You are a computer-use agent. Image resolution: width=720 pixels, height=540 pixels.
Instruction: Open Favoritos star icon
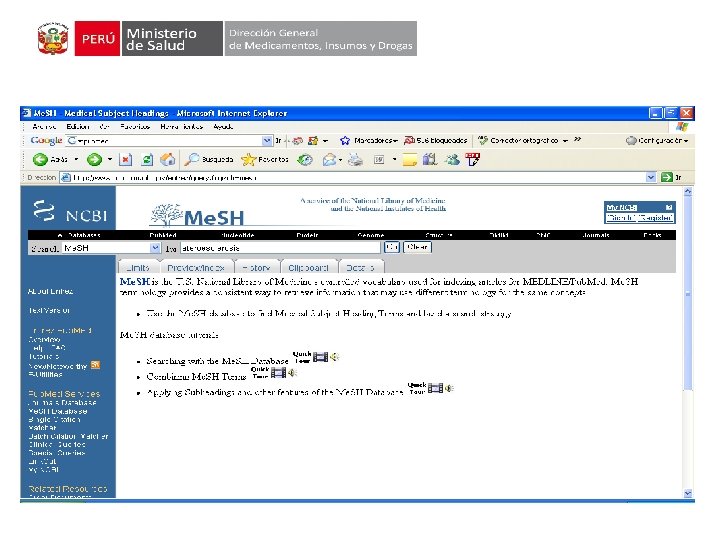pyautogui.click(x=248, y=159)
